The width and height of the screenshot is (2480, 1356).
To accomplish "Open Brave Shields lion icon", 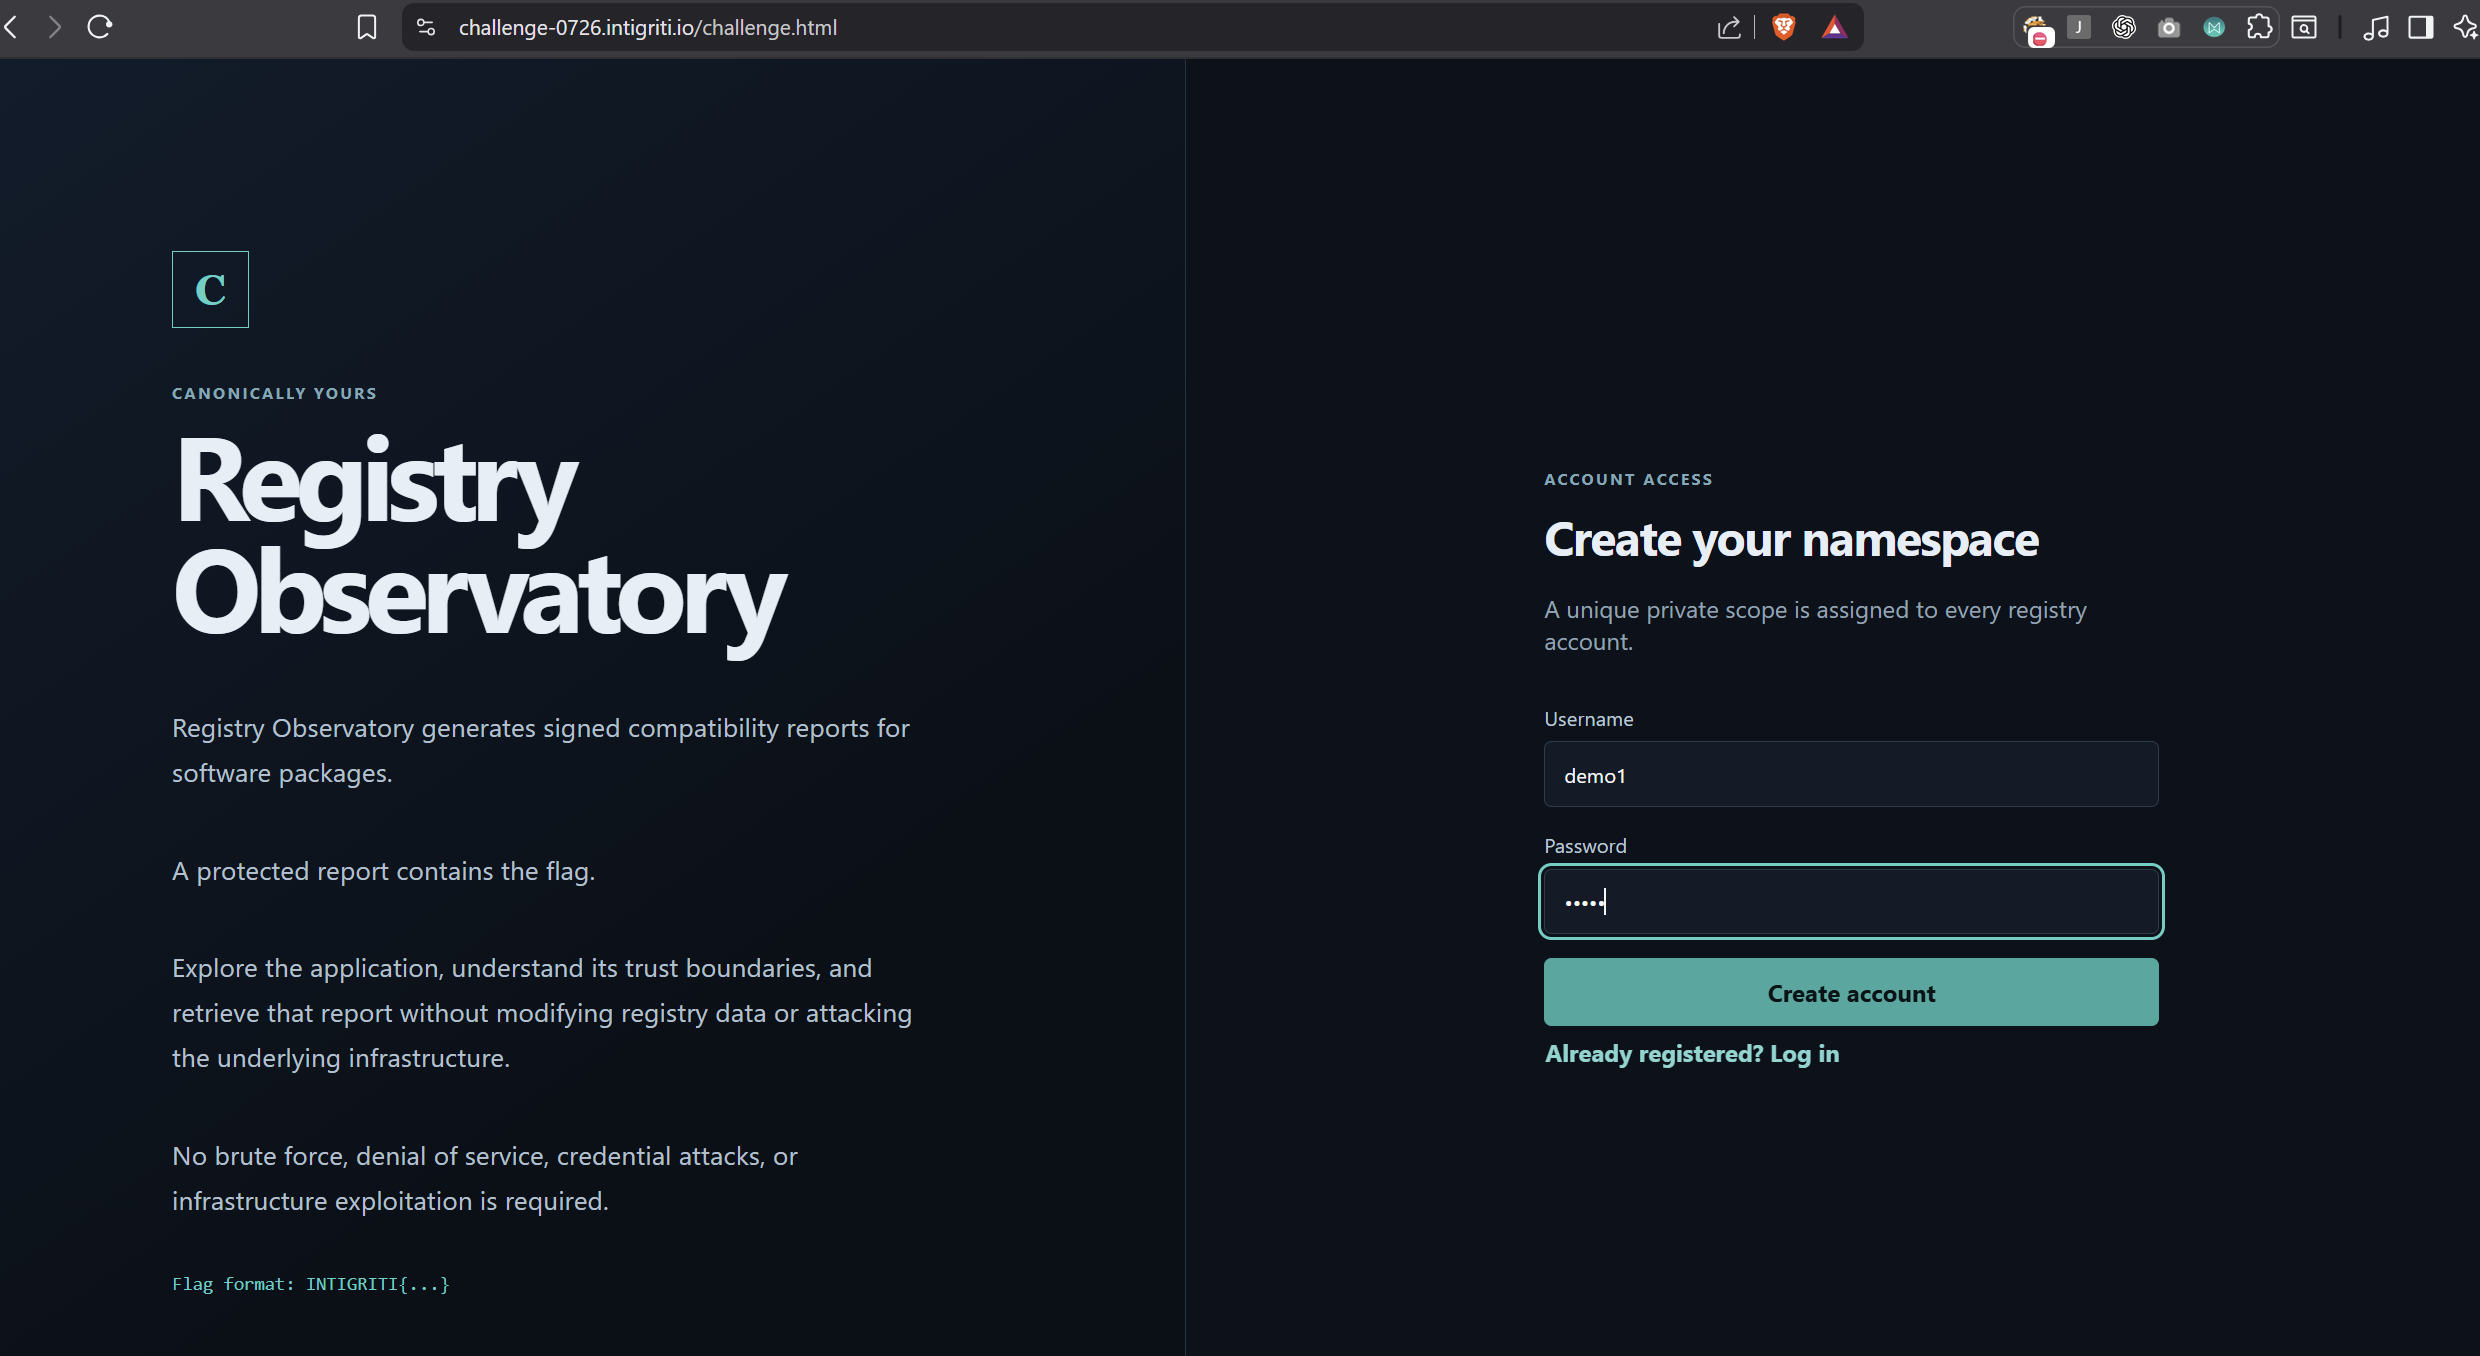I will coord(1783,27).
